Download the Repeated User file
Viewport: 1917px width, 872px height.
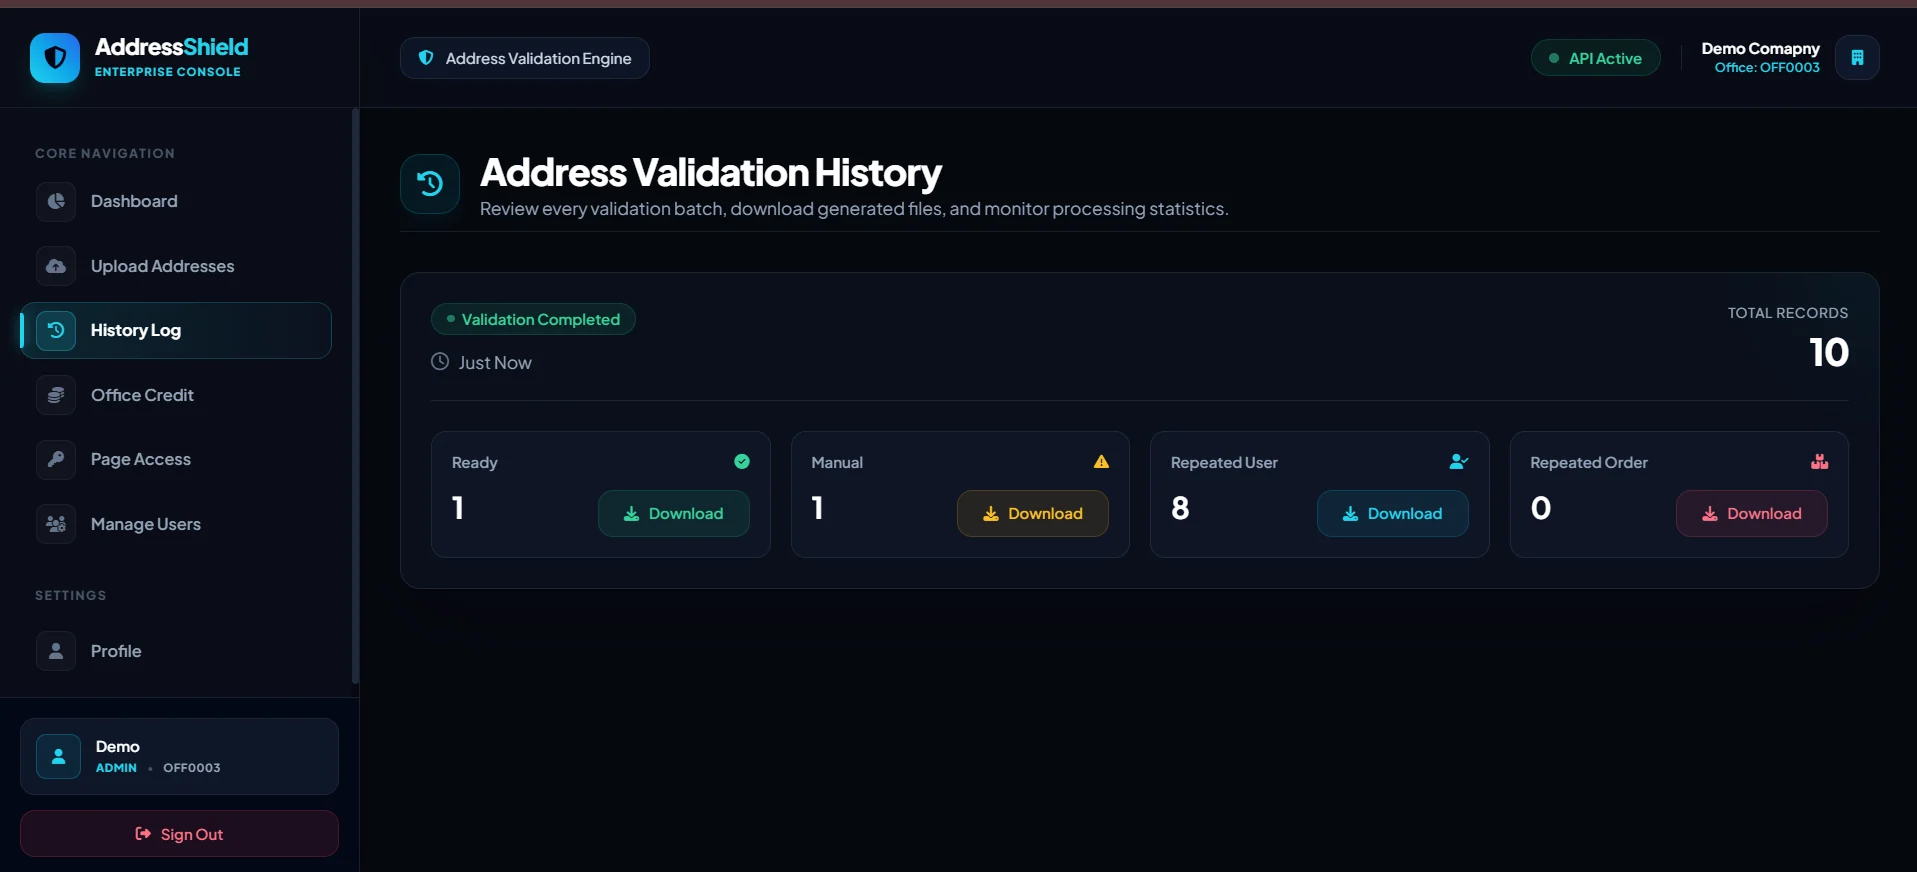tap(1393, 513)
